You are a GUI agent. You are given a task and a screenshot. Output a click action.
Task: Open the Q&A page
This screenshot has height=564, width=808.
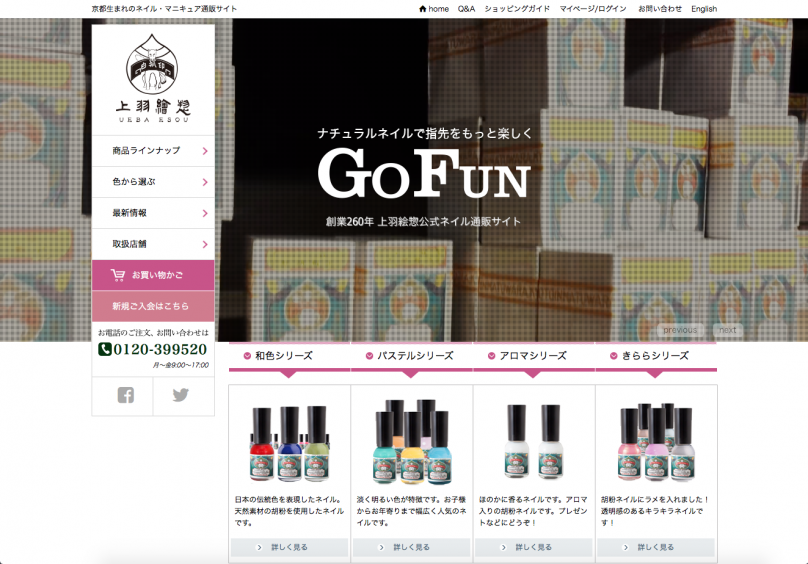(x=466, y=9)
